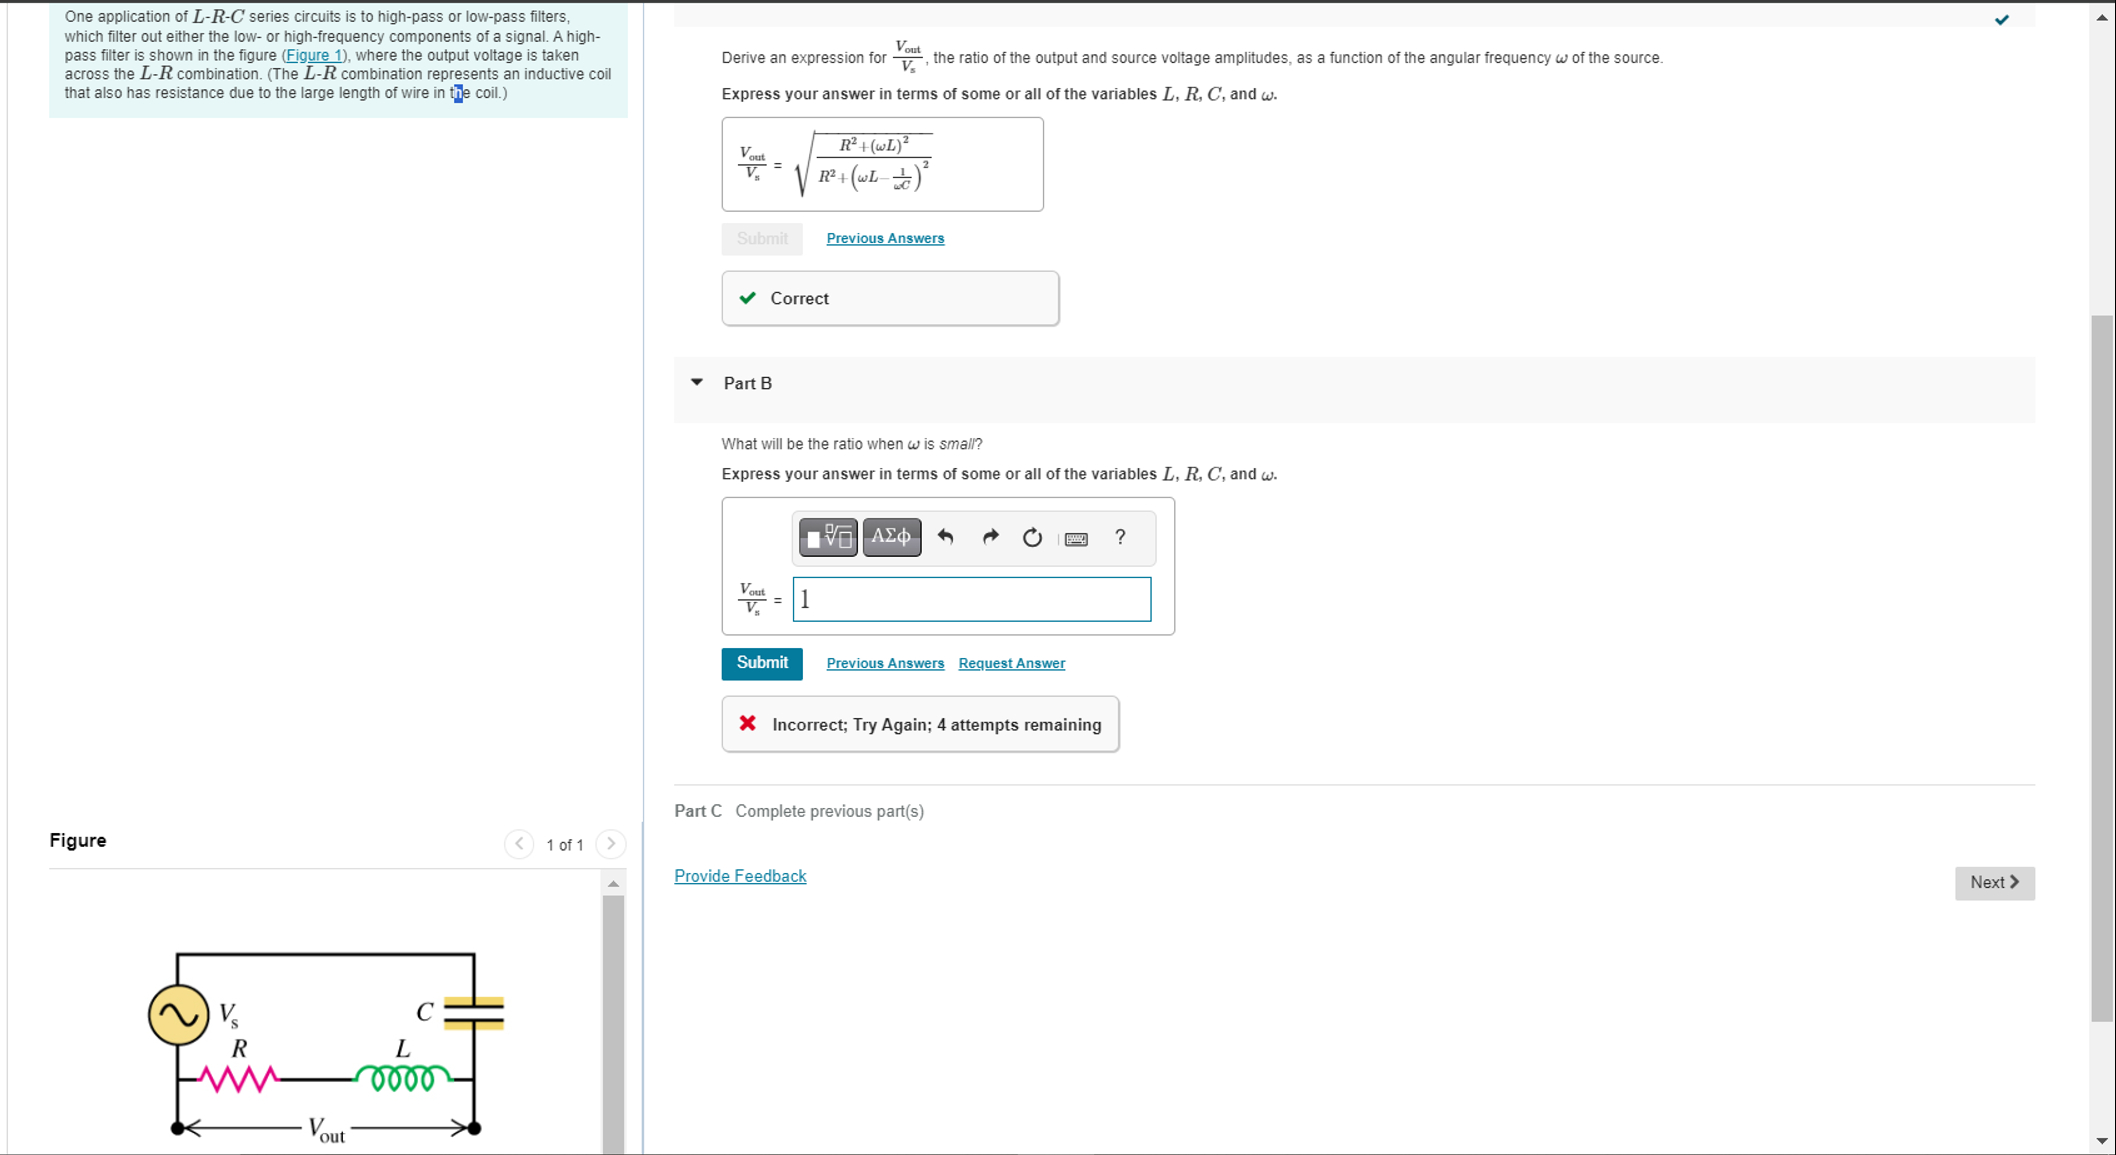The width and height of the screenshot is (2116, 1155).
Task: Click the up arrow on the figure panel scrollbar
Action: pyautogui.click(x=614, y=882)
